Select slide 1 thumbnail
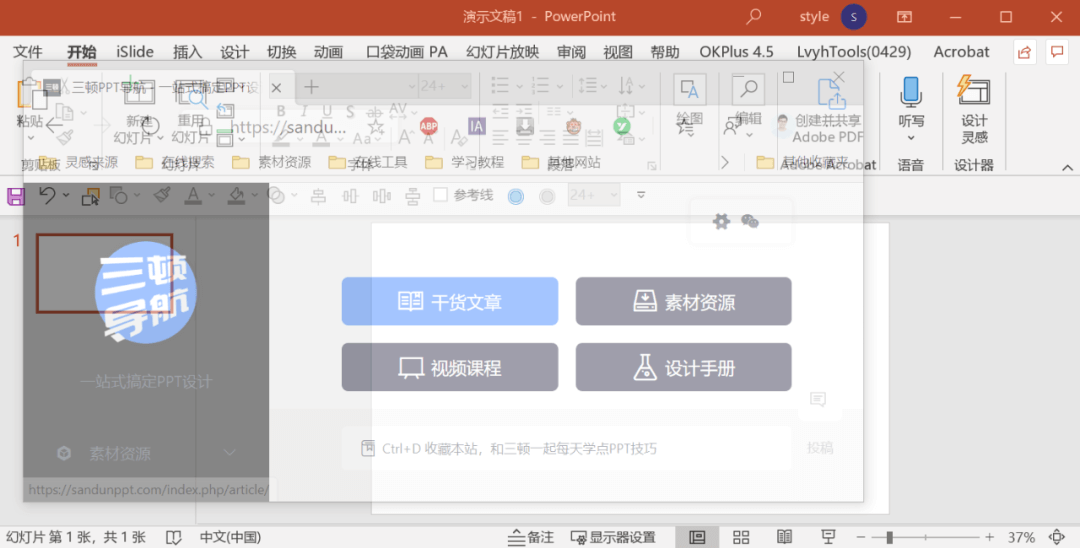 click(105, 273)
